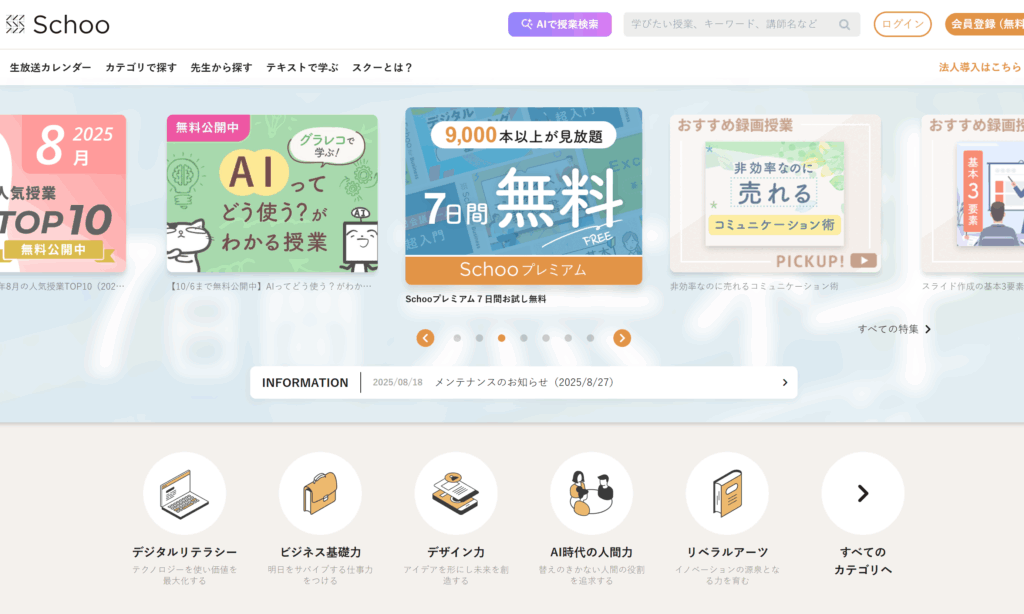Open the デジタルリテラシー laptop icon

tap(184, 493)
